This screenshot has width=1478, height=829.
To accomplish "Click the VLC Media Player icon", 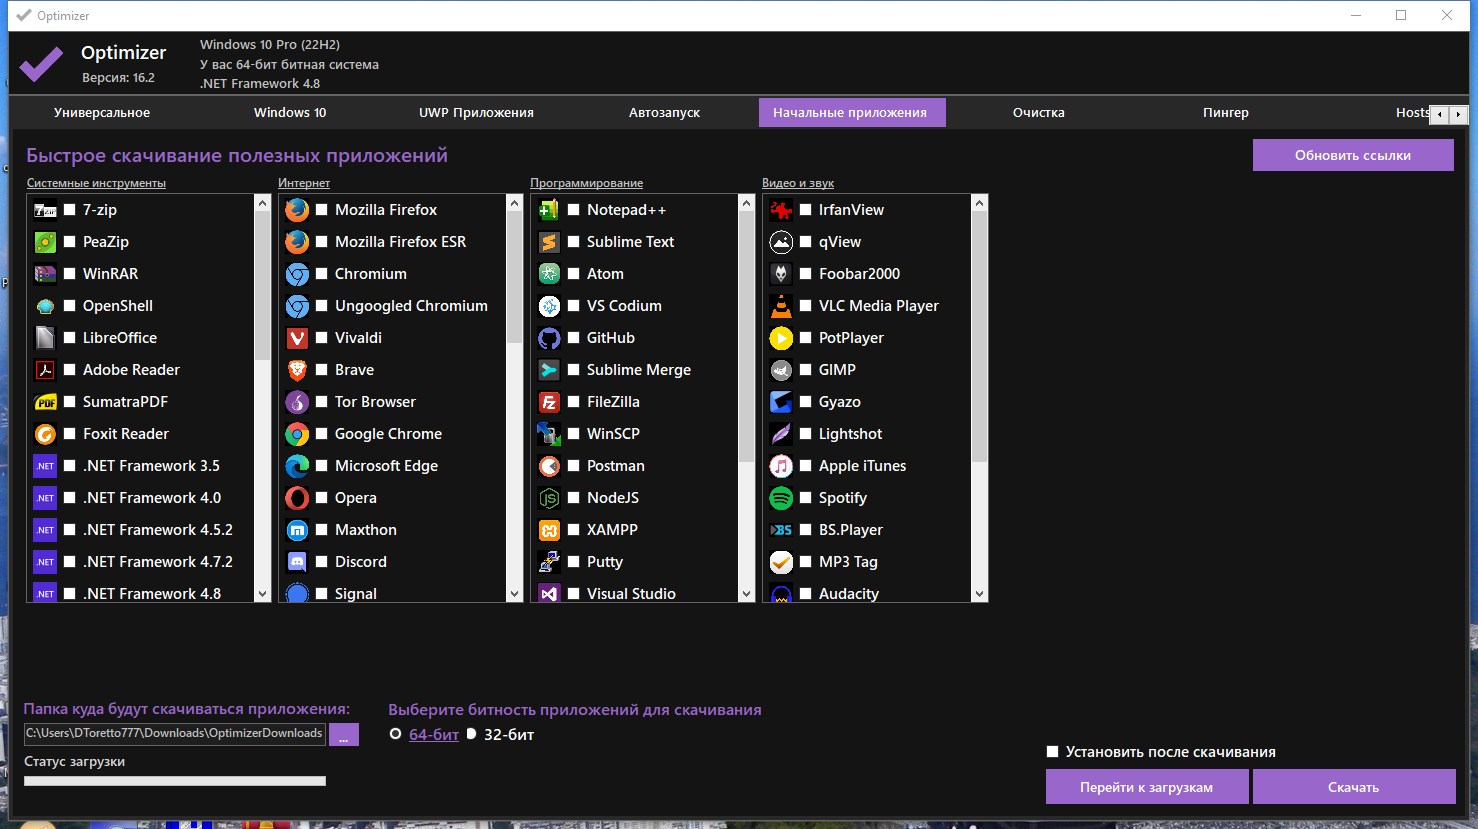I will pyautogui.click(x=781, y=306).
